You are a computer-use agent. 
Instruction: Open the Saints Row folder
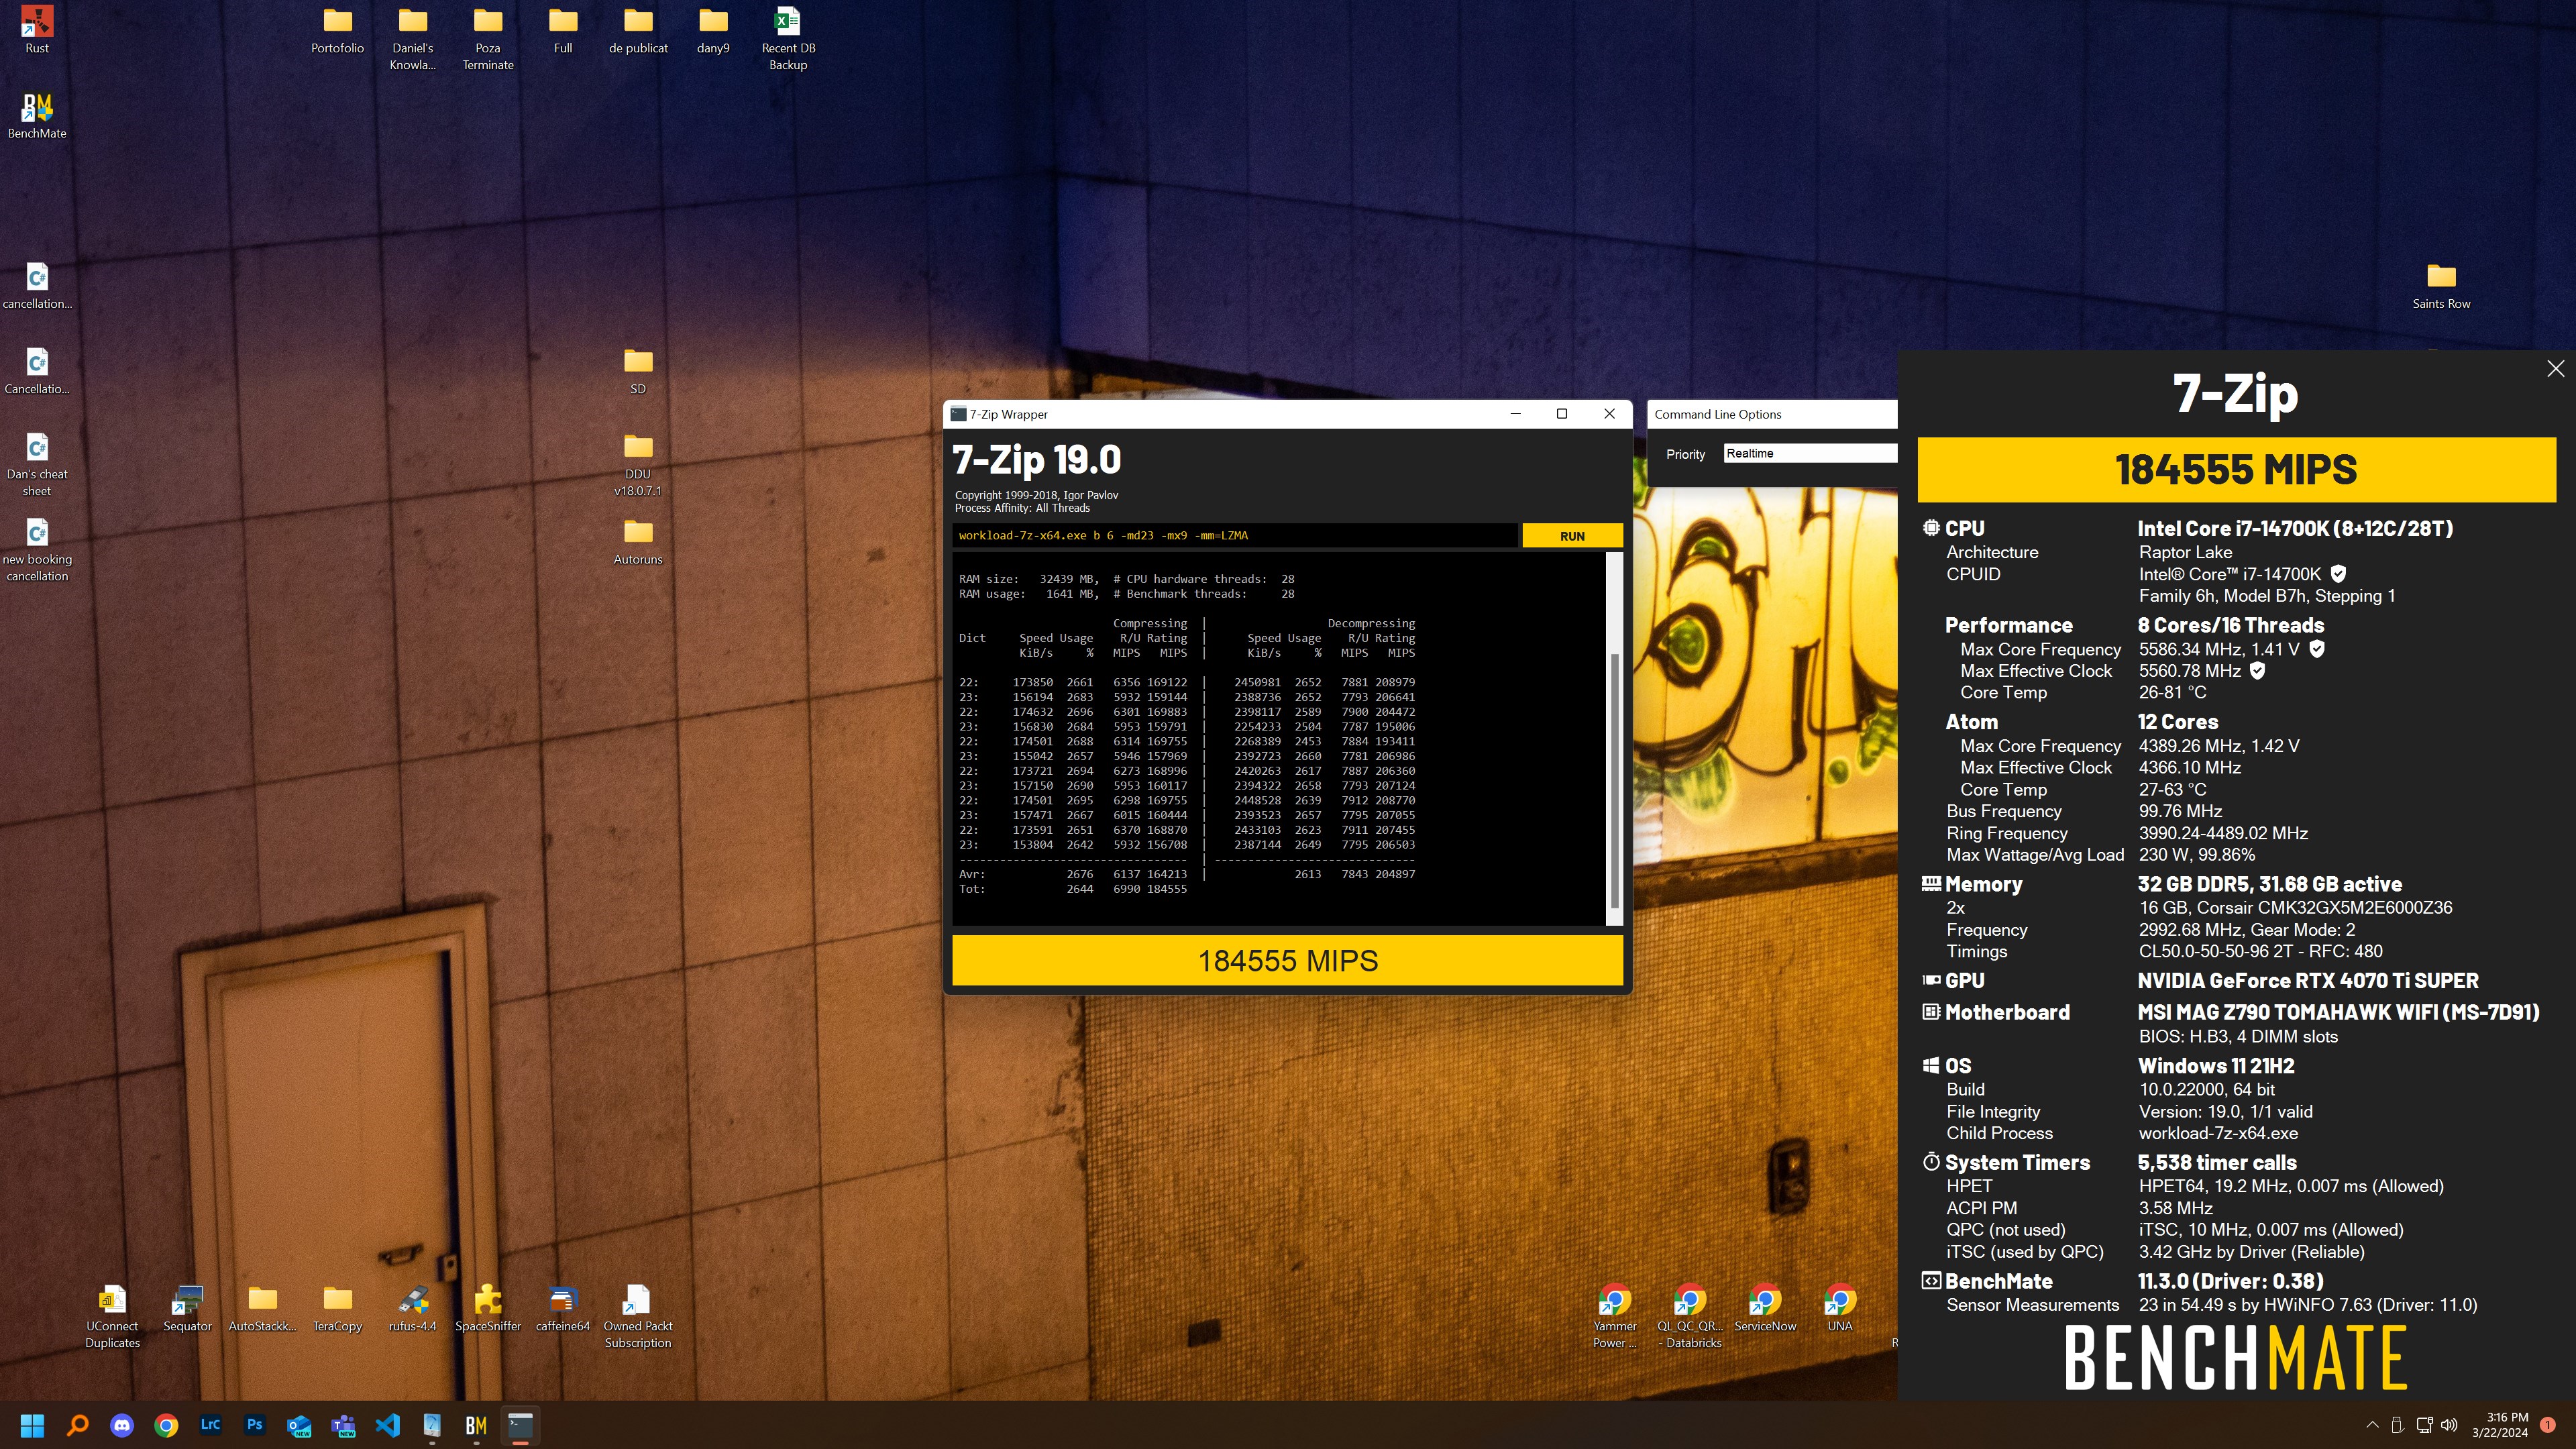pyautogui.click(x=2441, y=286)
